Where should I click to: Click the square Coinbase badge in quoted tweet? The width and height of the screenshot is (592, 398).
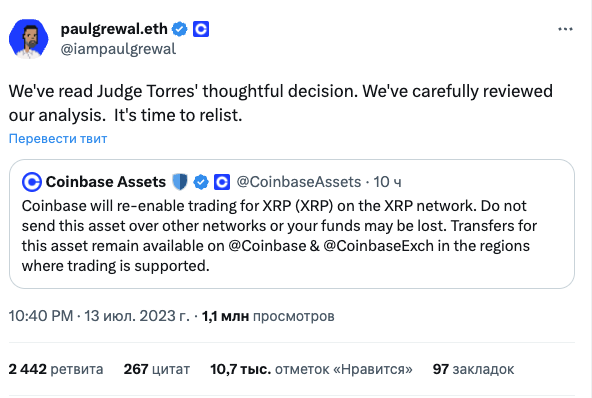[x=222, y=182]
